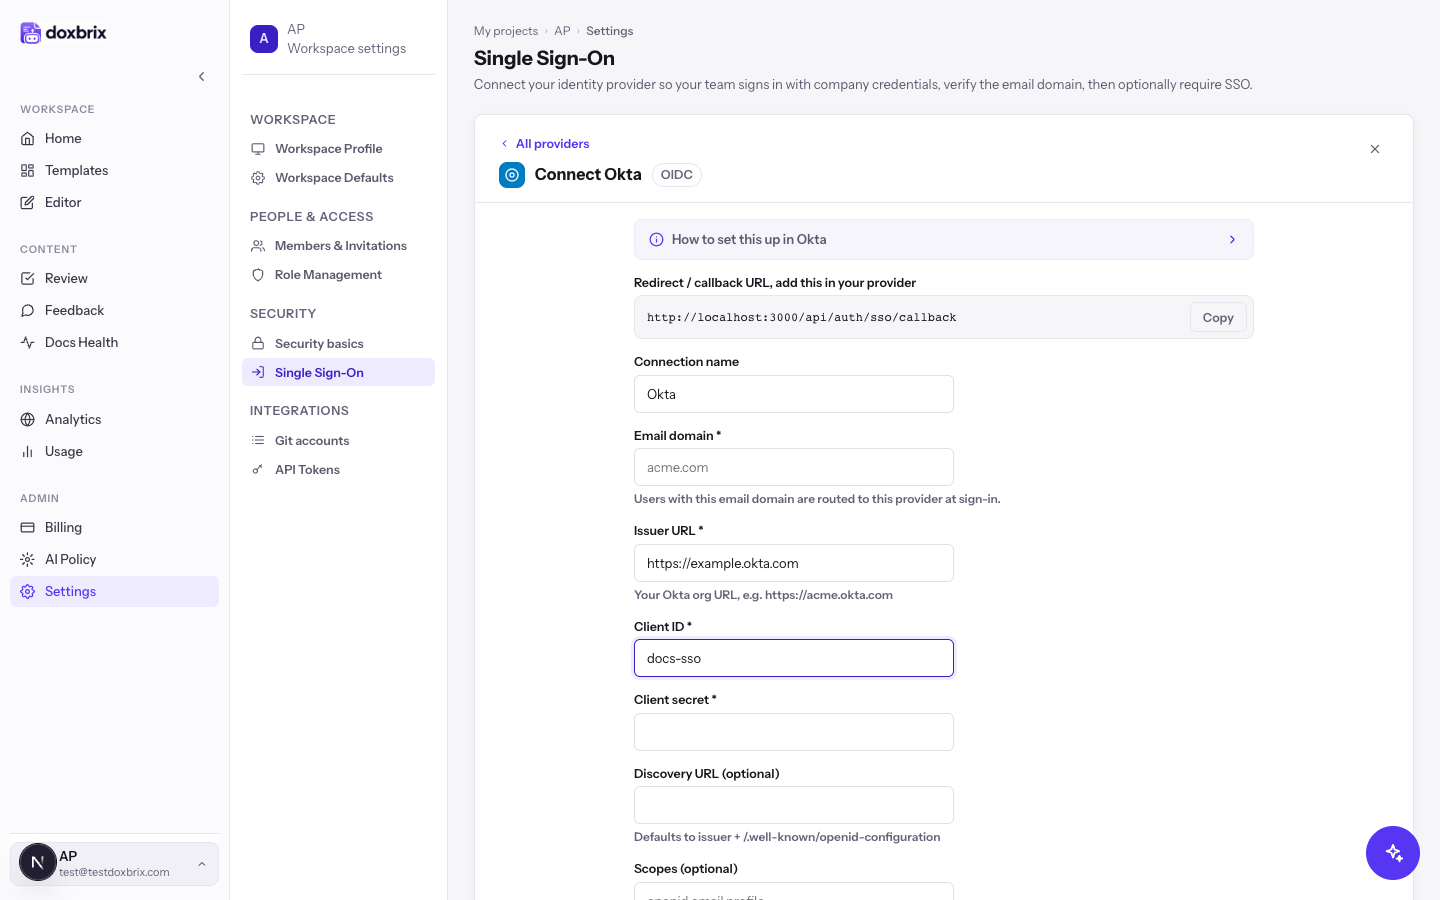The image size is (1440, 900).
Task: Click the Docs Health pulse icon
Action: tap(28, 342)
